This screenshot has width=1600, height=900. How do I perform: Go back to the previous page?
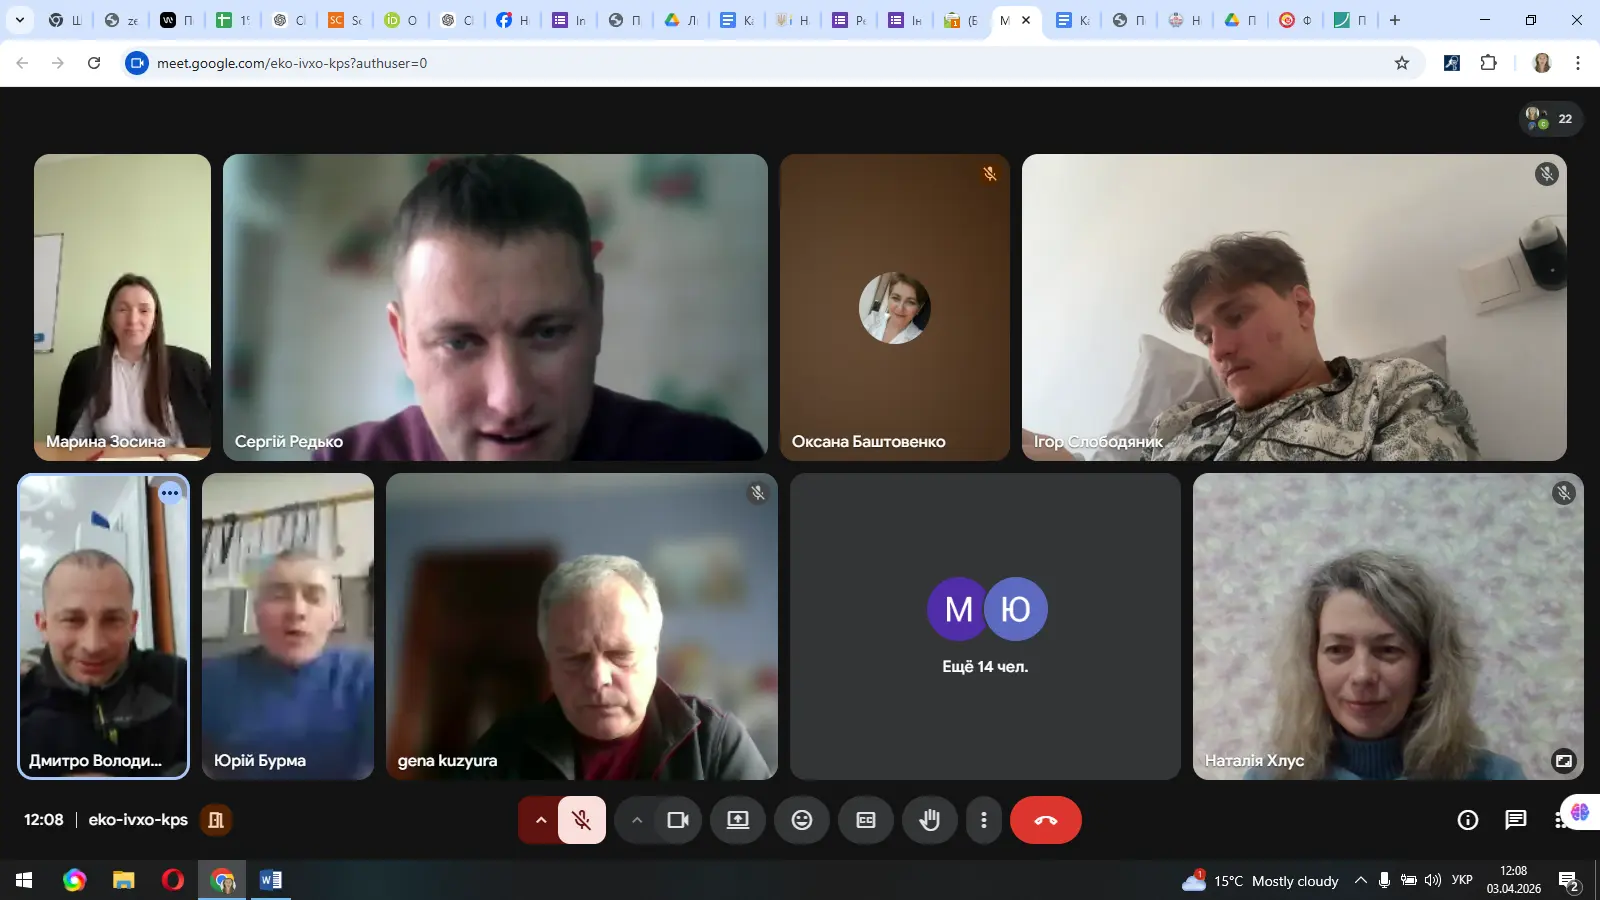pos(22,63)
